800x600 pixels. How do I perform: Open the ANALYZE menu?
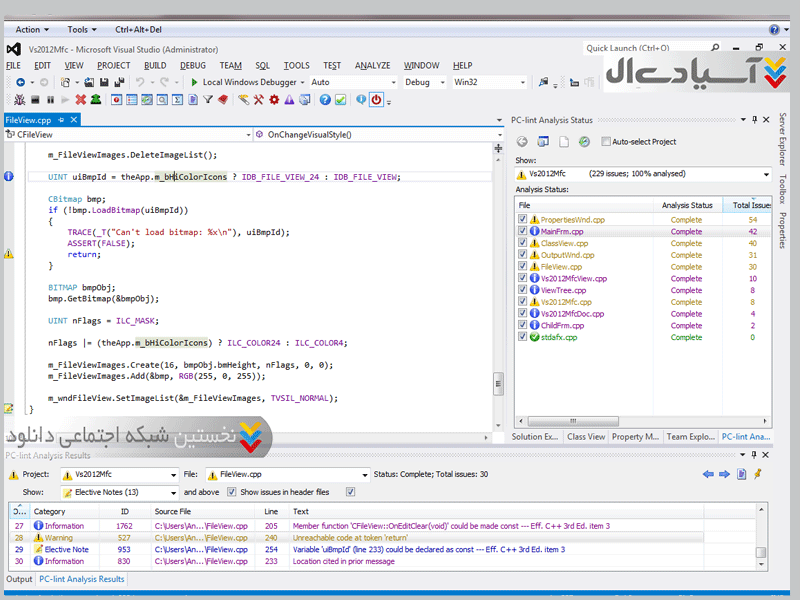(372, 65)
